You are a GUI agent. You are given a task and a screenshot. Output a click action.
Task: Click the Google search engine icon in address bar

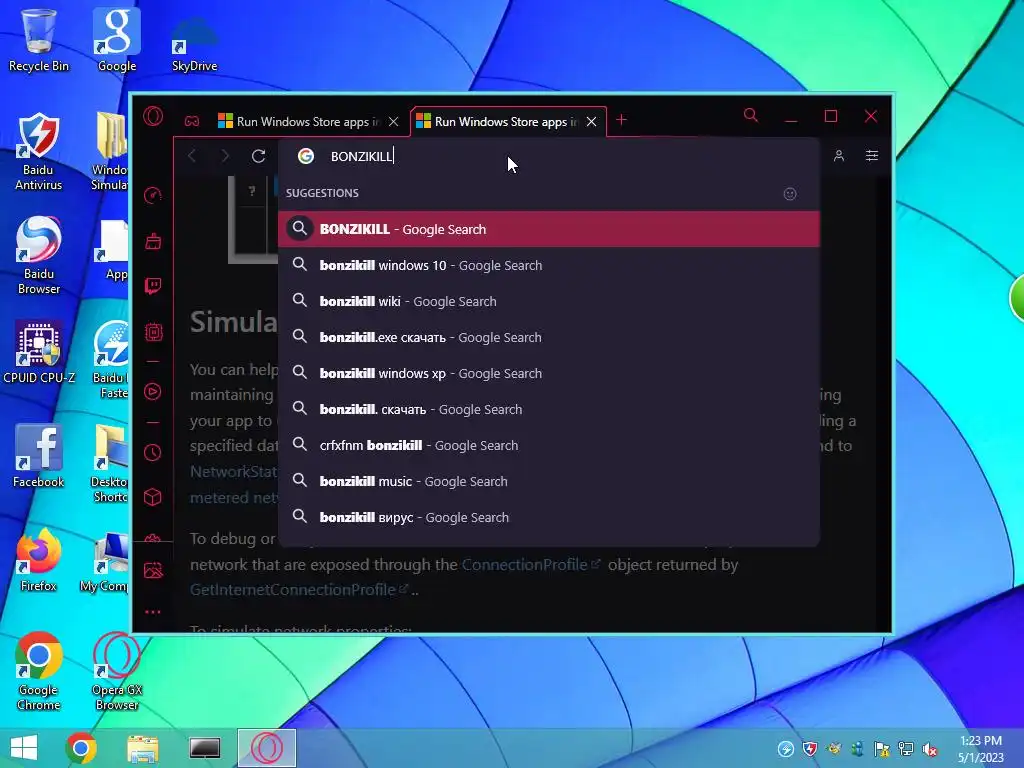(x=306, y=156)
